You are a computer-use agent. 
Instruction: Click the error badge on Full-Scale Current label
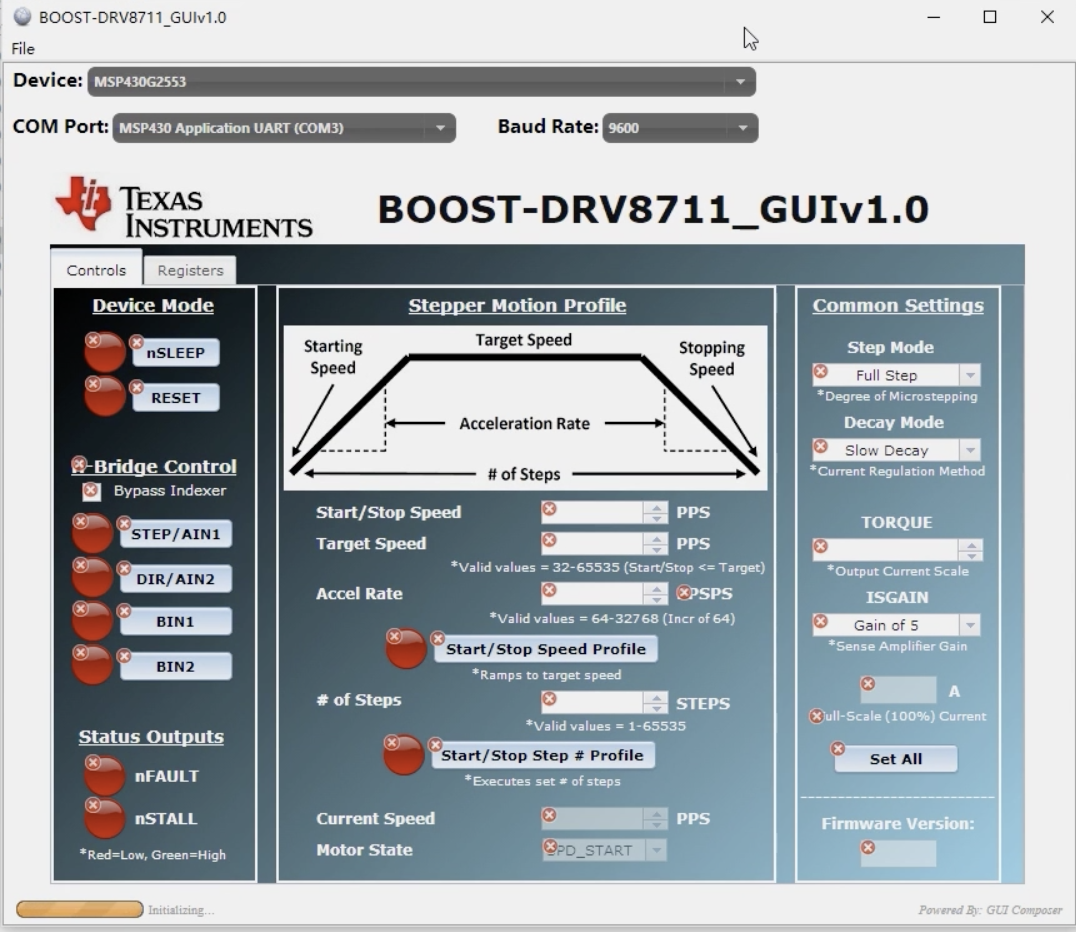(x=816, y=717)
